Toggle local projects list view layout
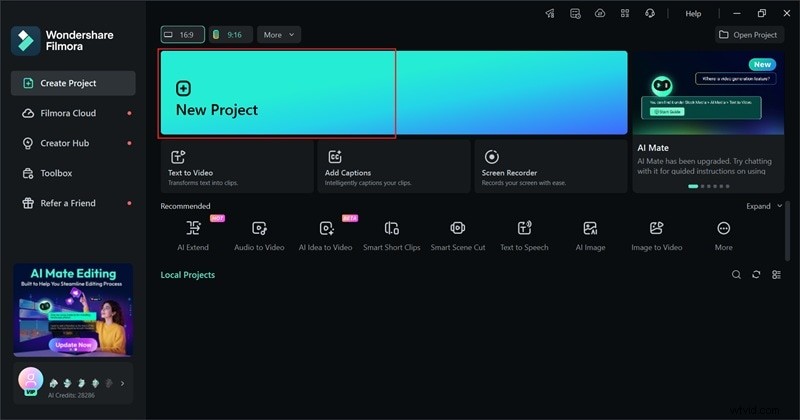The width and height of the screenshot is (800, 420). pos(776,275)
